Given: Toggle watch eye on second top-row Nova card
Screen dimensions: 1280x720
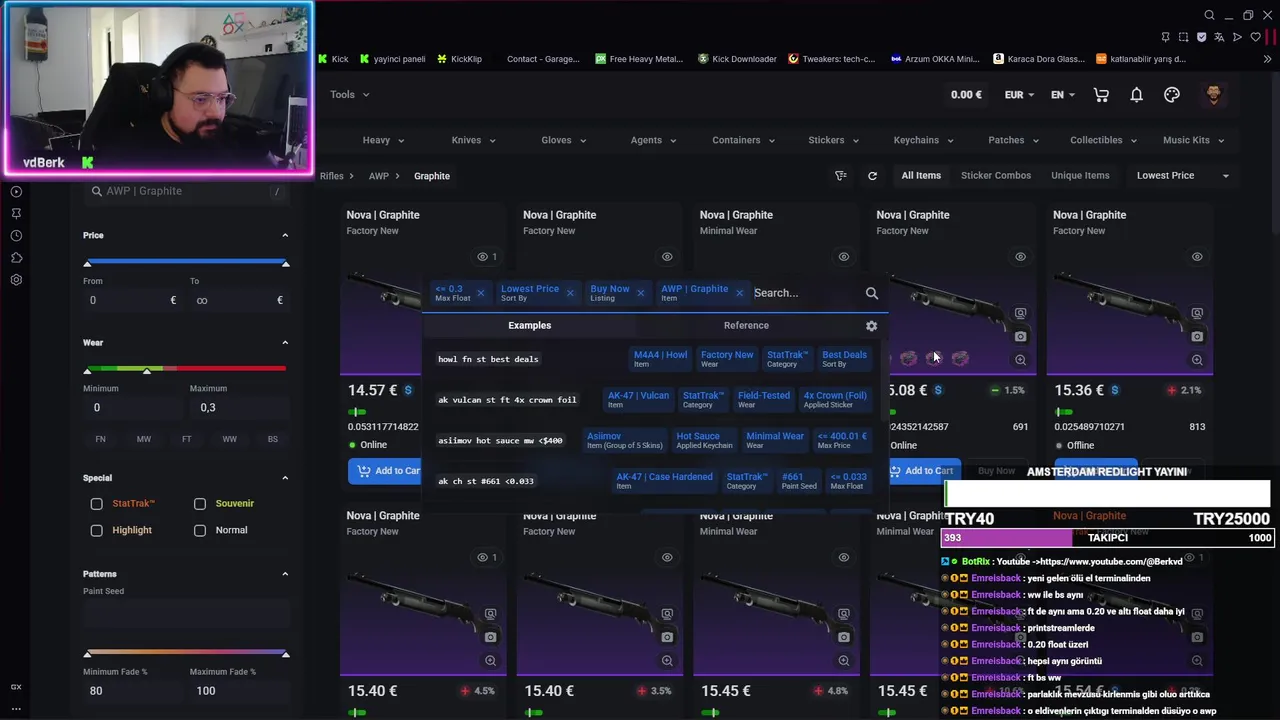Looking at the screenshot, I should [x=667, y=257].
